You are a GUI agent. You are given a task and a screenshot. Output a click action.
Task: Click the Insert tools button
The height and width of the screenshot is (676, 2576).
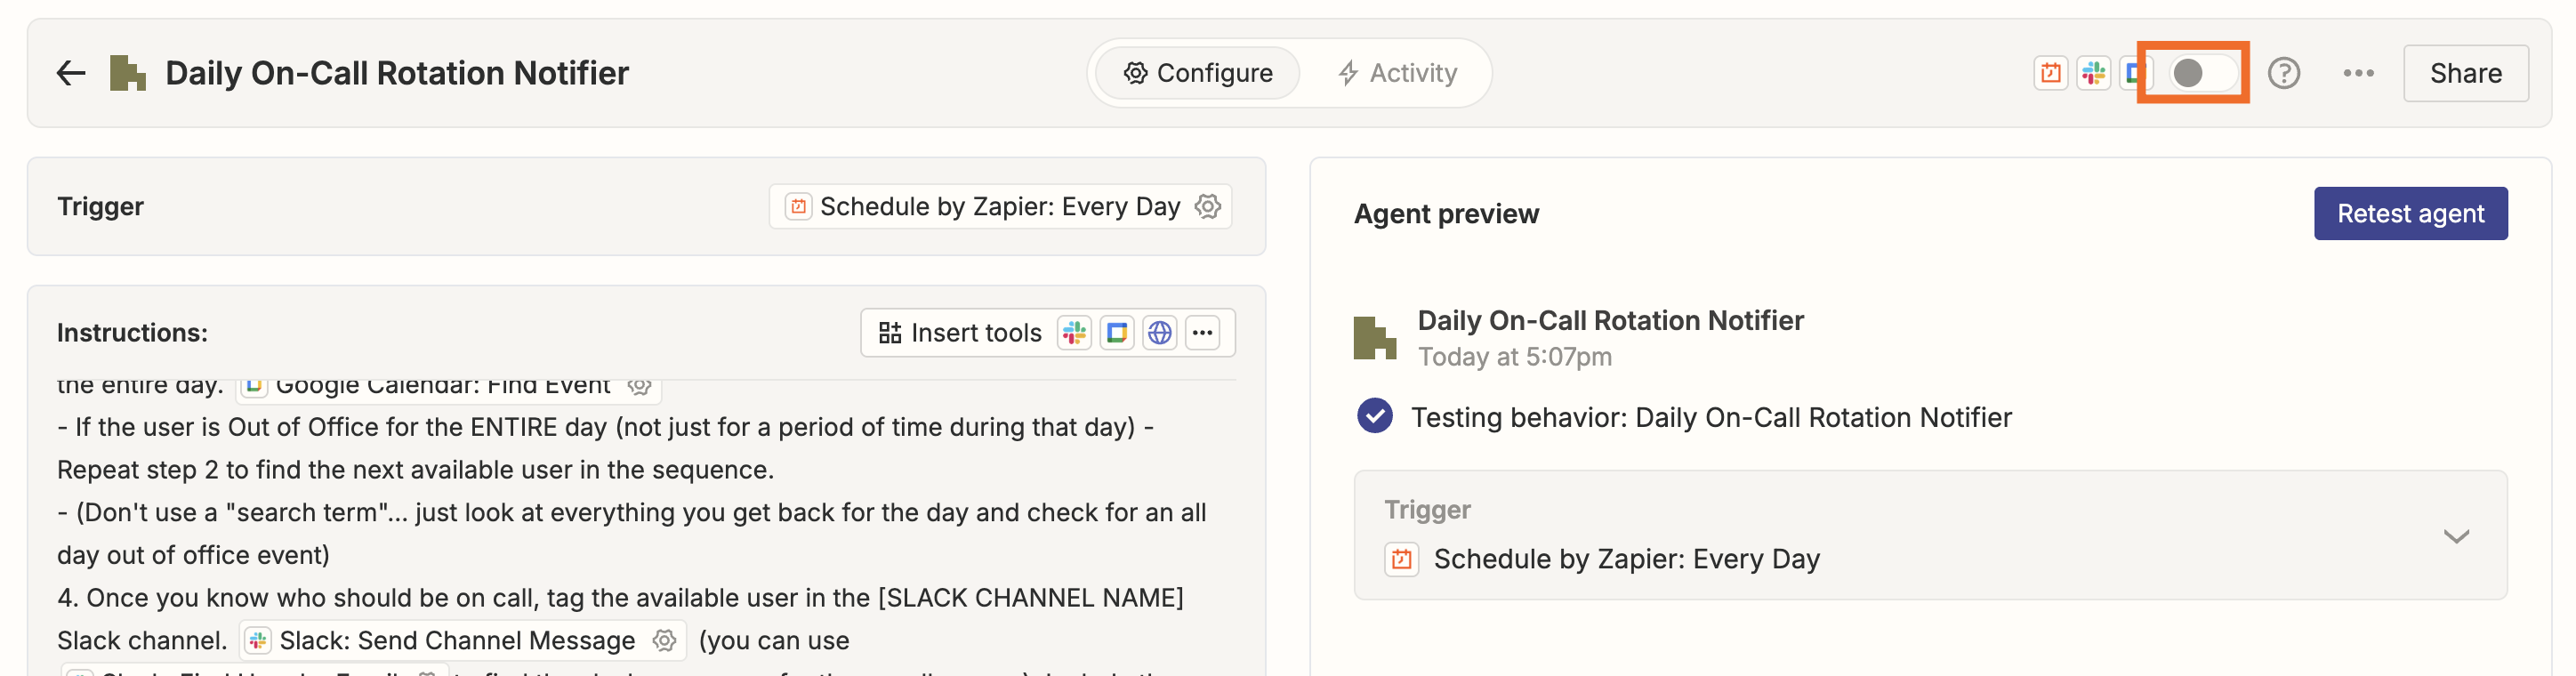point(960,333)
